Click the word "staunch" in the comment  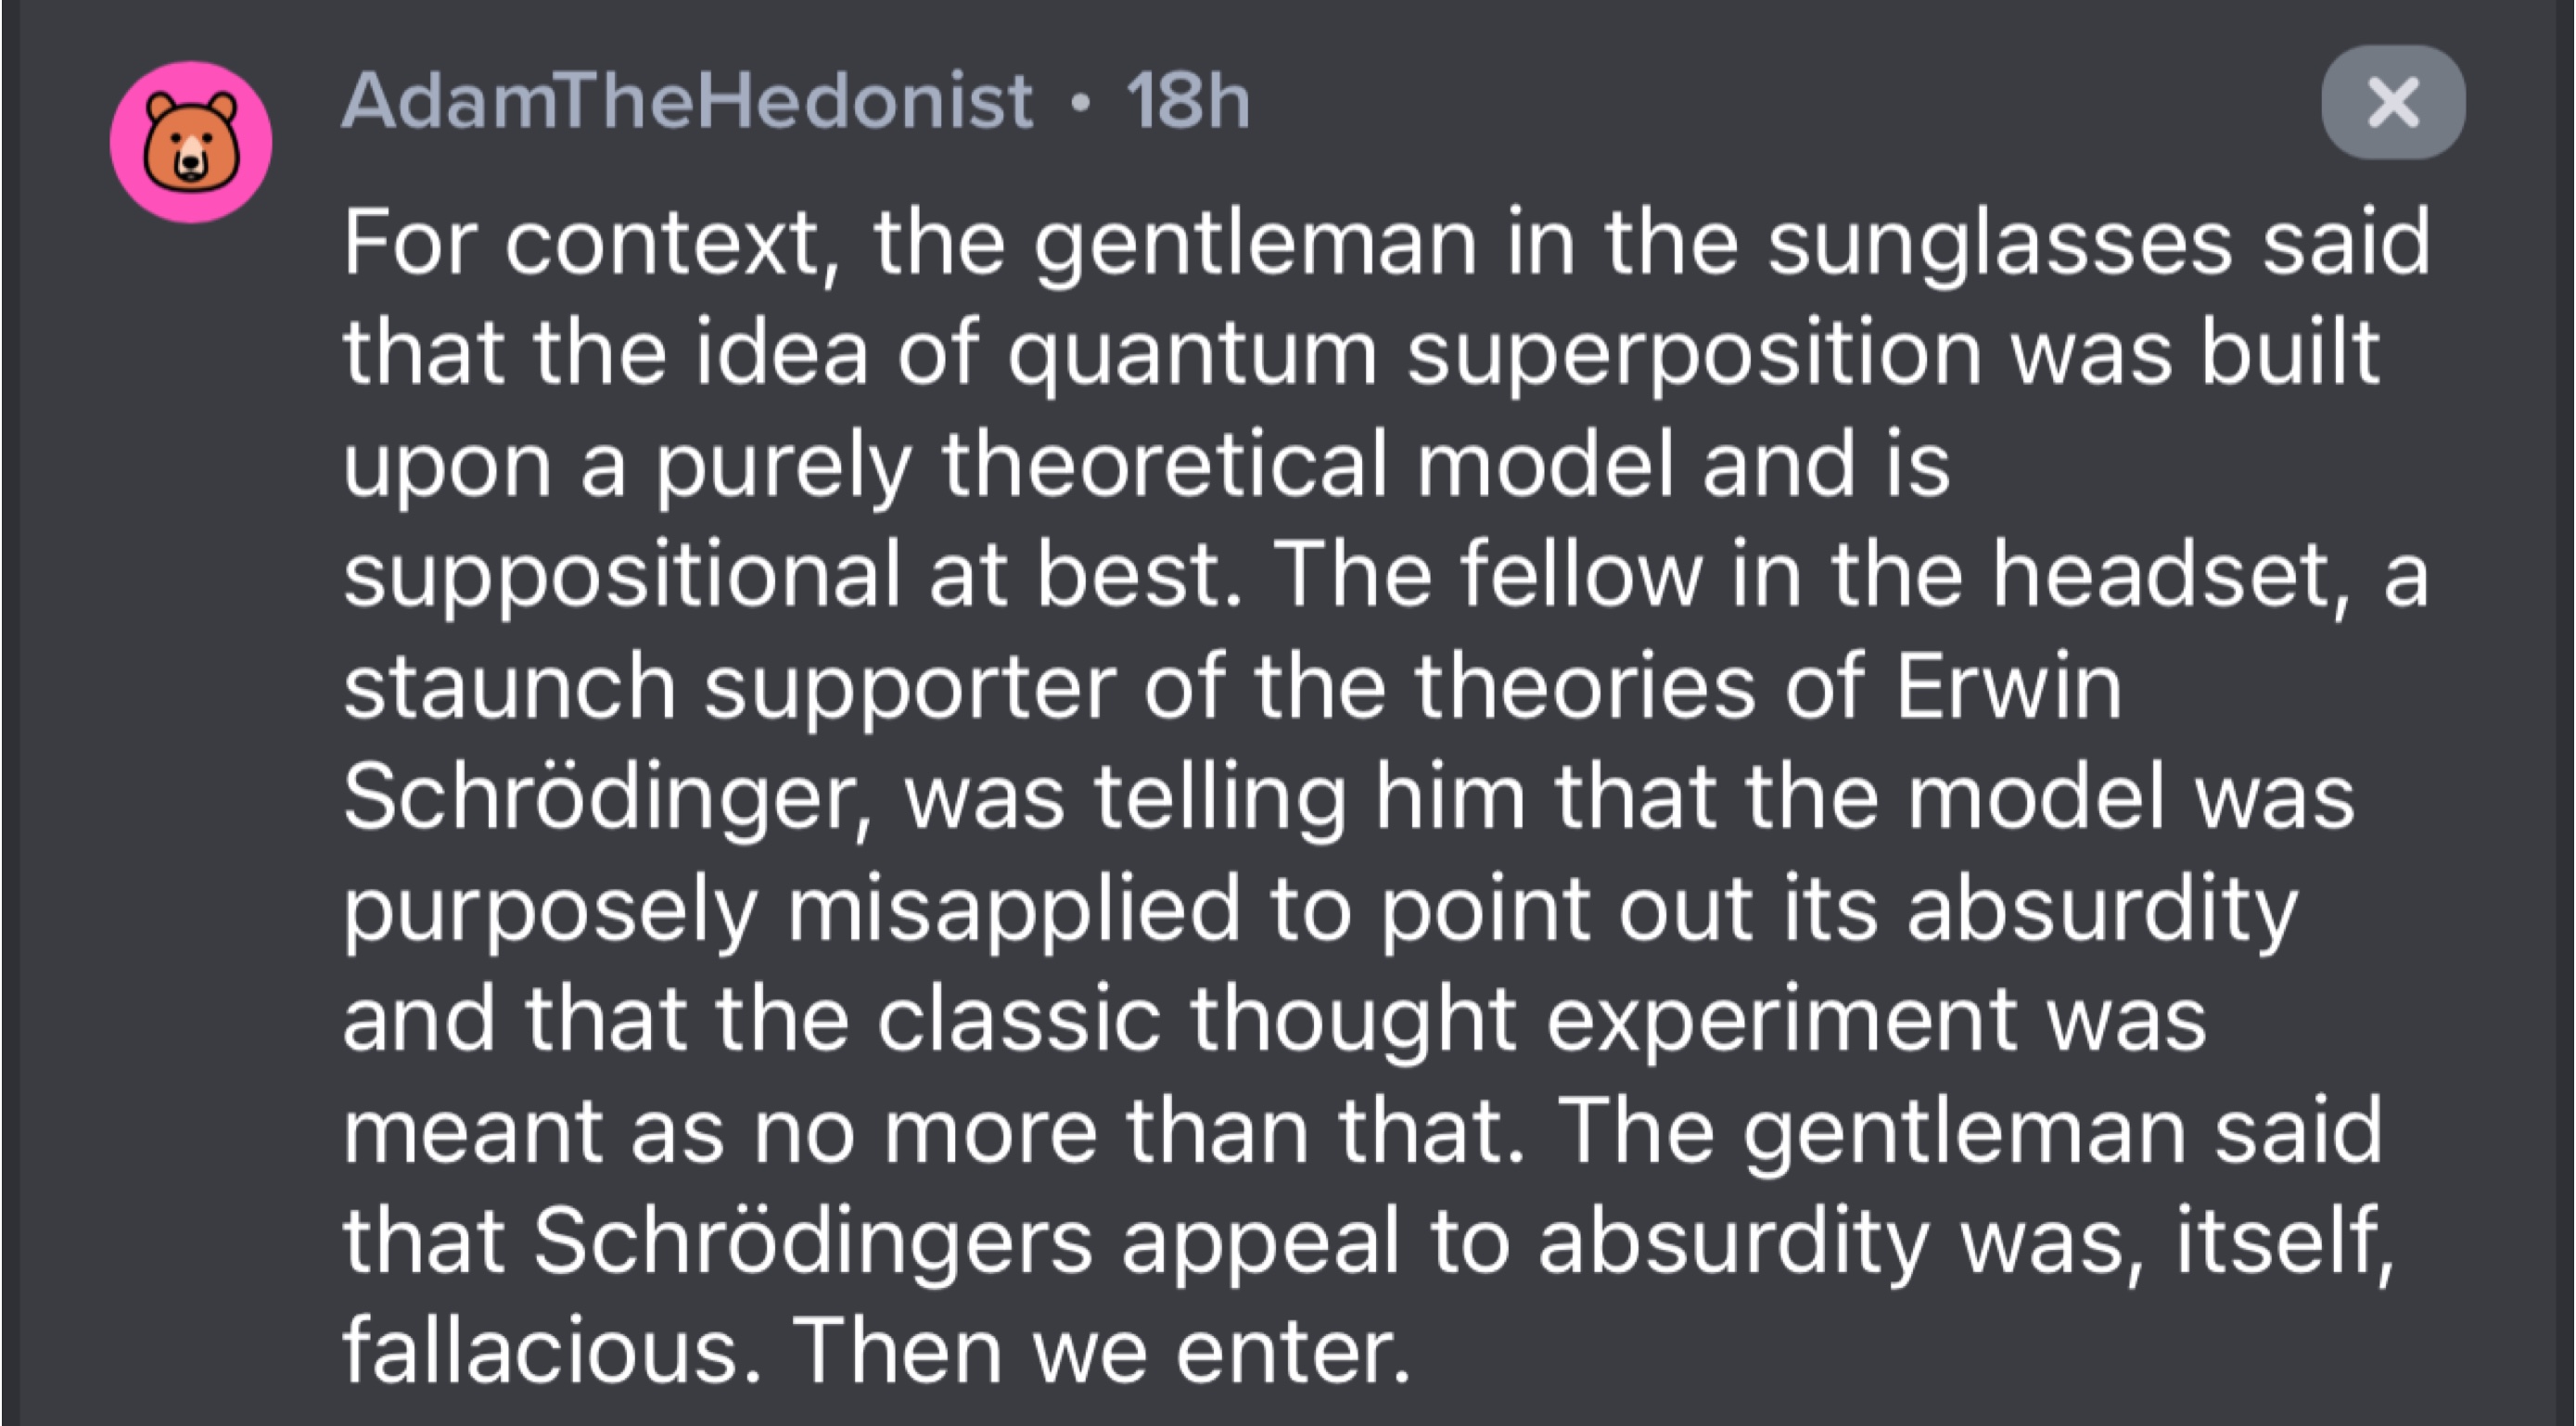click(x=509, y=688)
